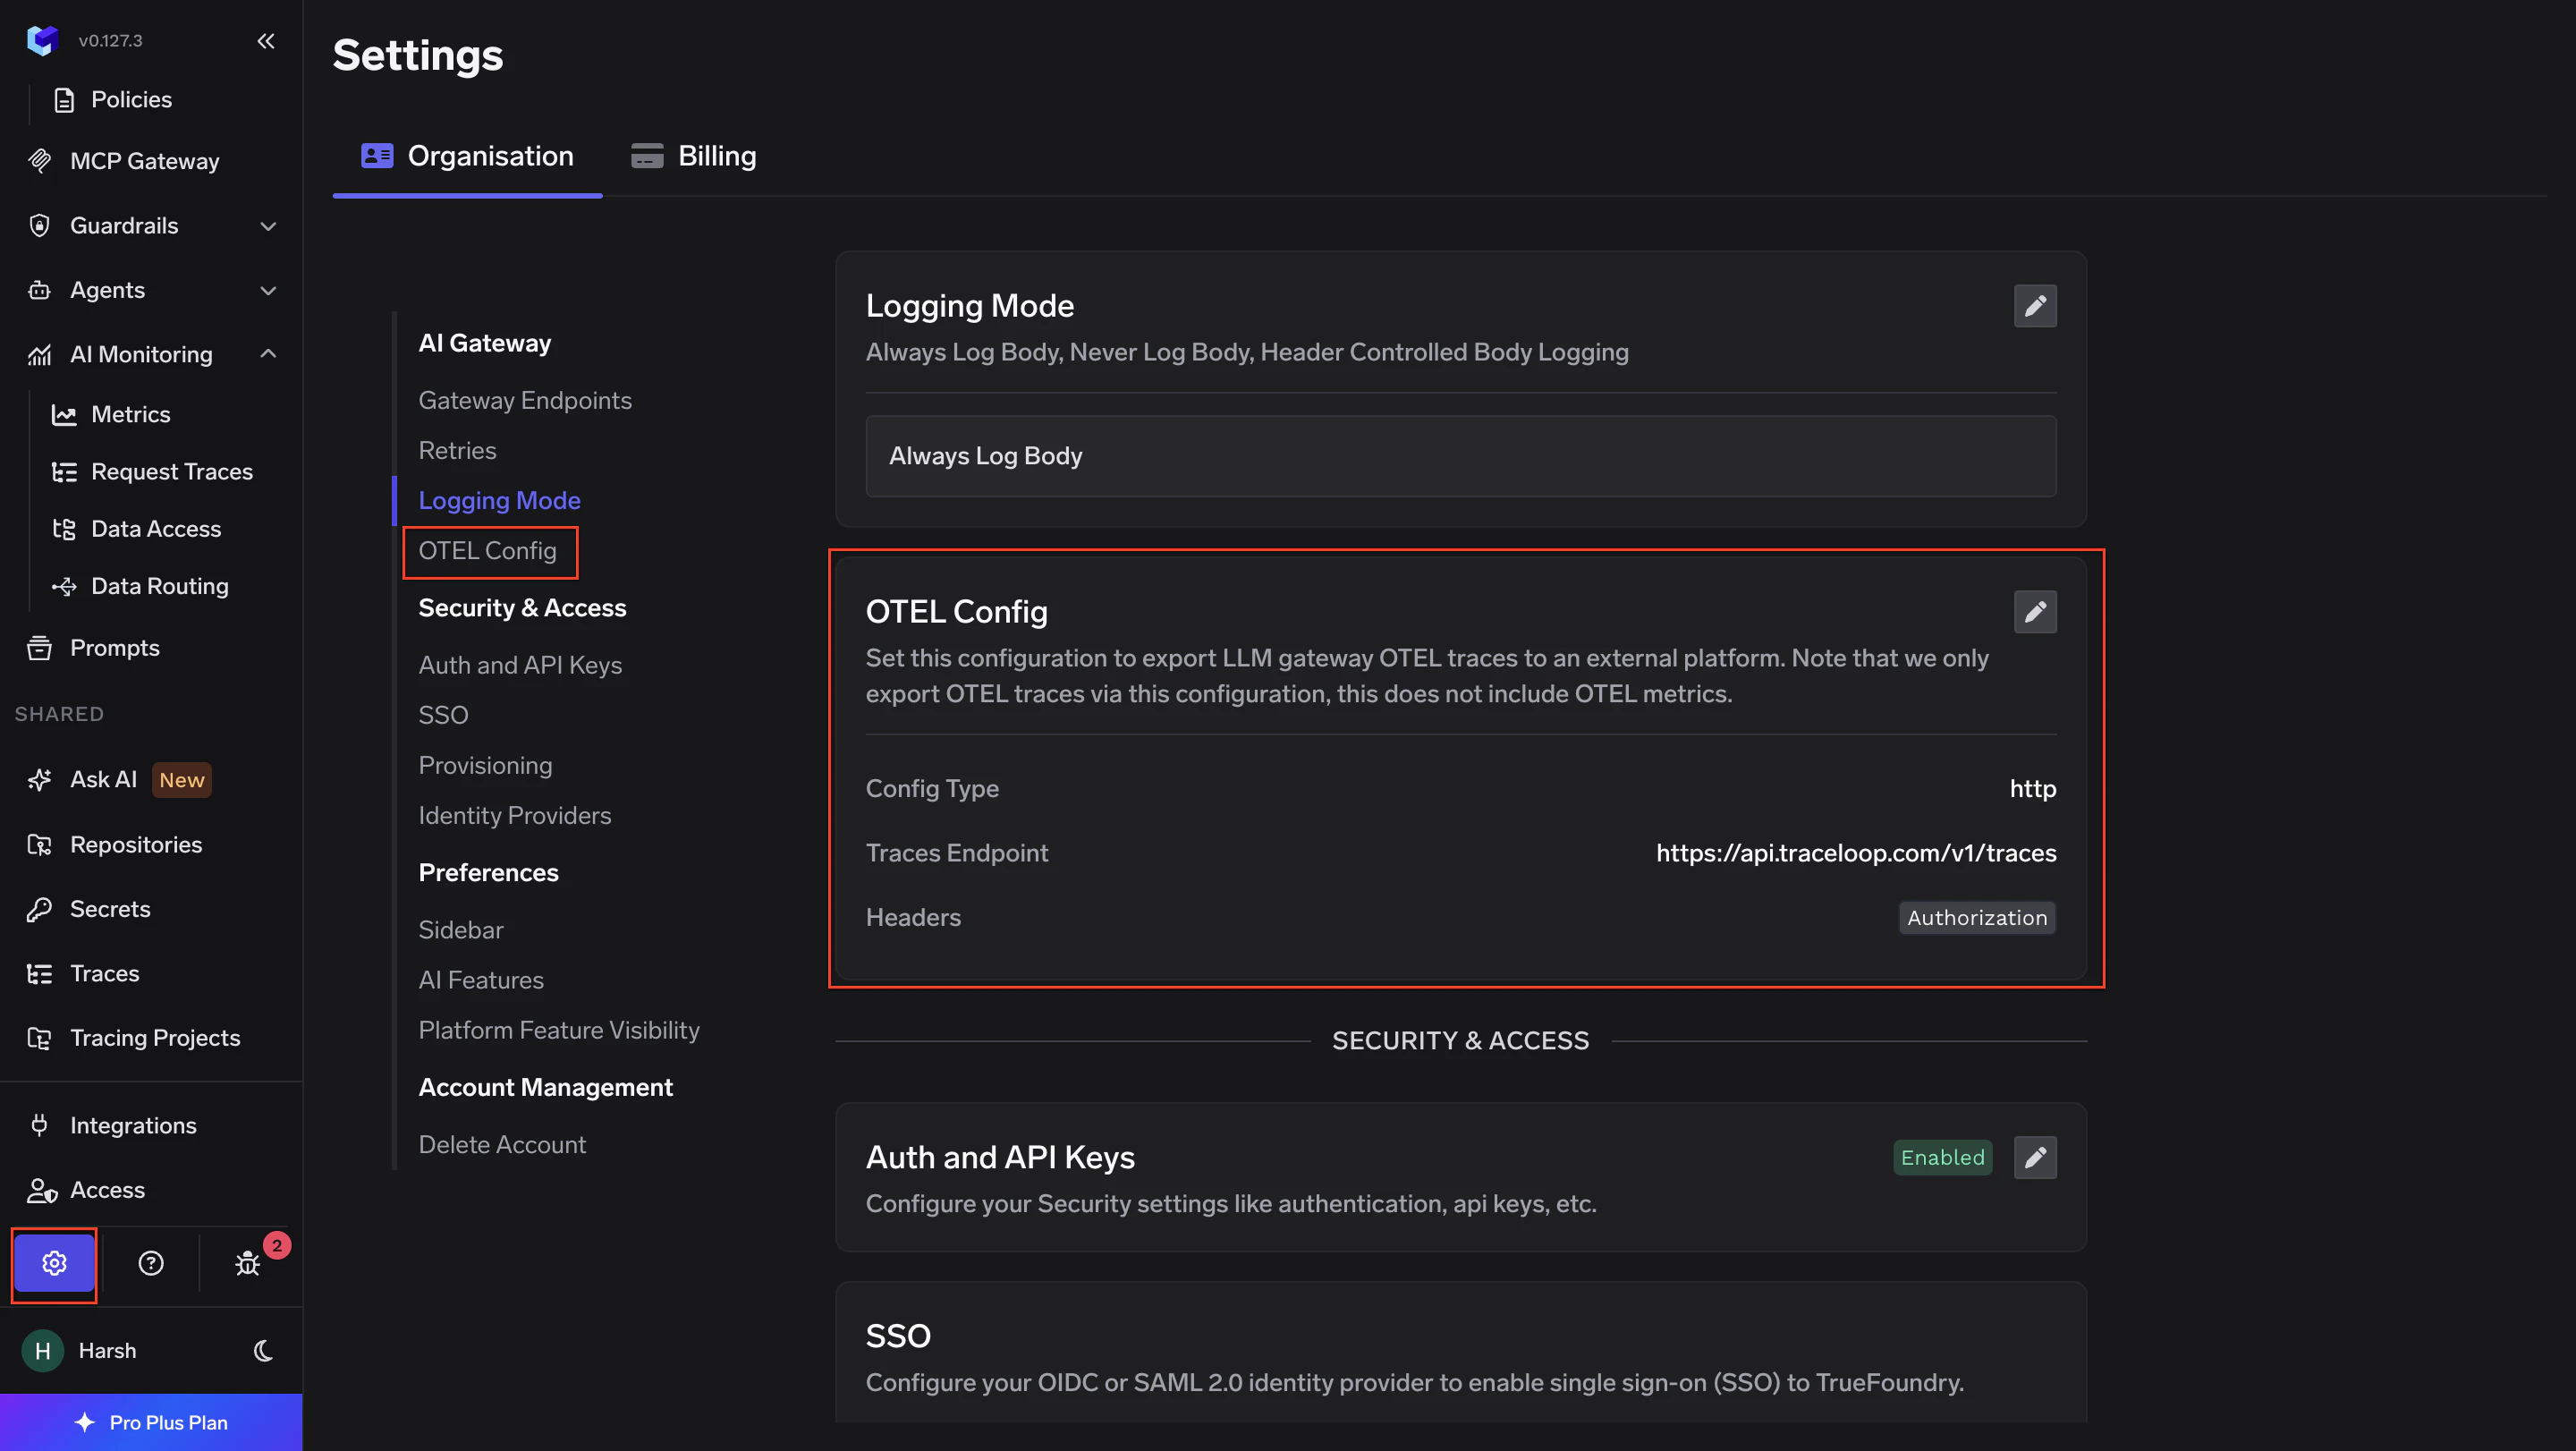The image size is (2576, 1451).
Task: Select Logging Mode in settings nav
Action: pos(499,500)
